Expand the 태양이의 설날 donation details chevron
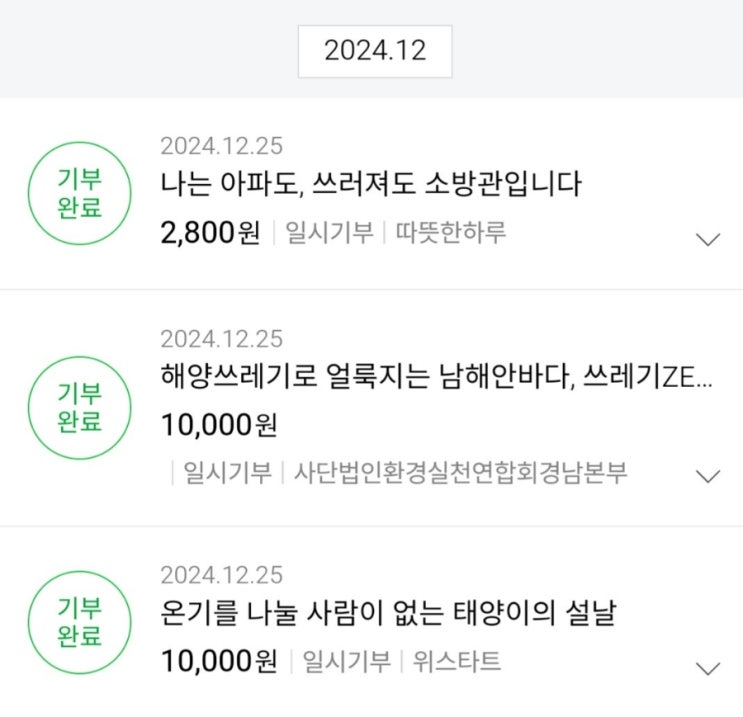This screenshot has width=743, height=717. tap(707, 668)
